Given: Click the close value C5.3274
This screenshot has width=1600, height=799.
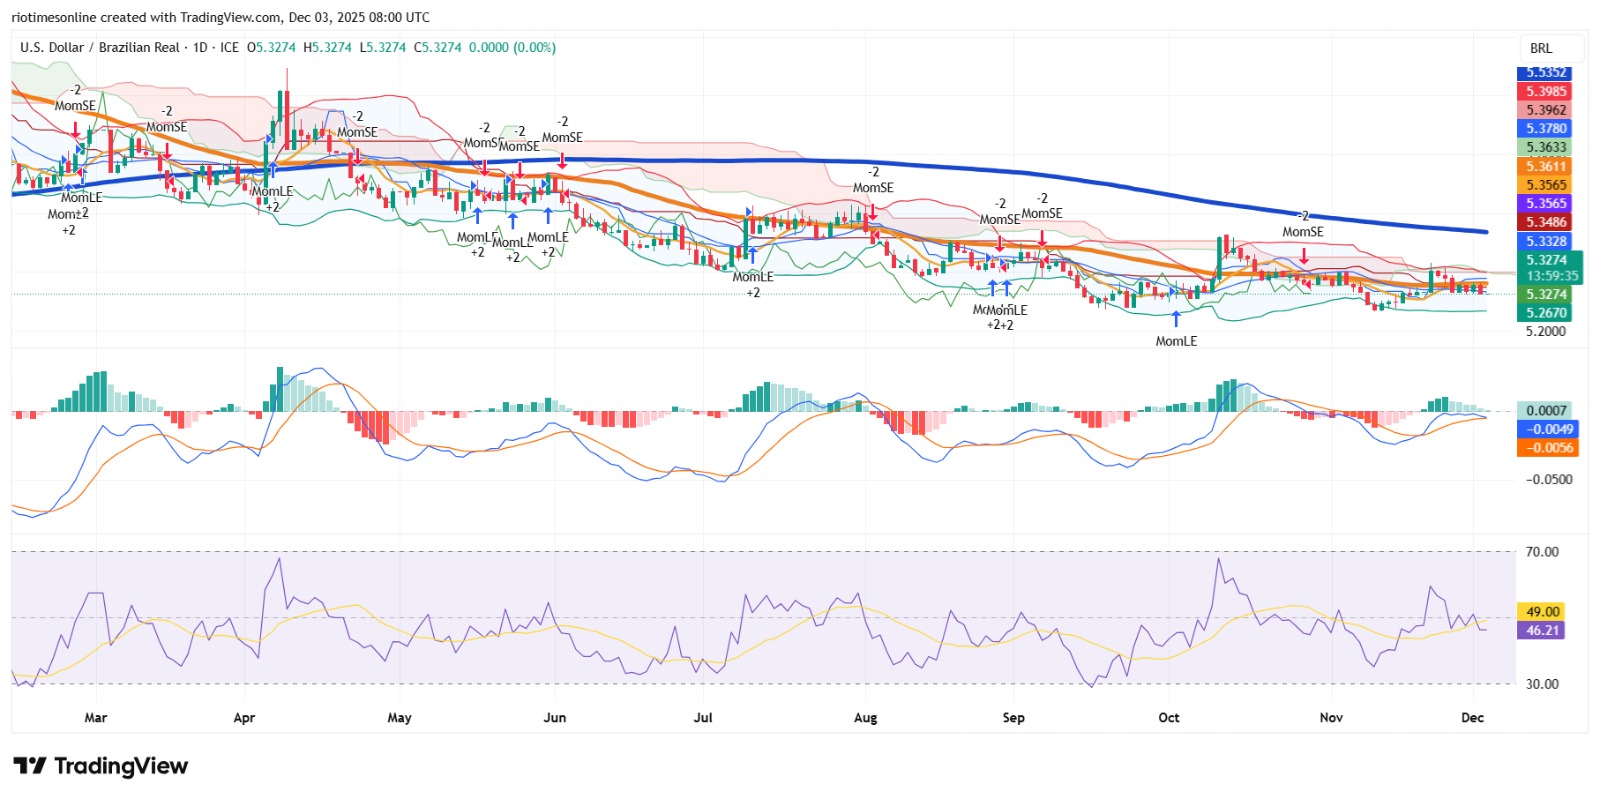Looking at the screenshot, I should (438, 47).
